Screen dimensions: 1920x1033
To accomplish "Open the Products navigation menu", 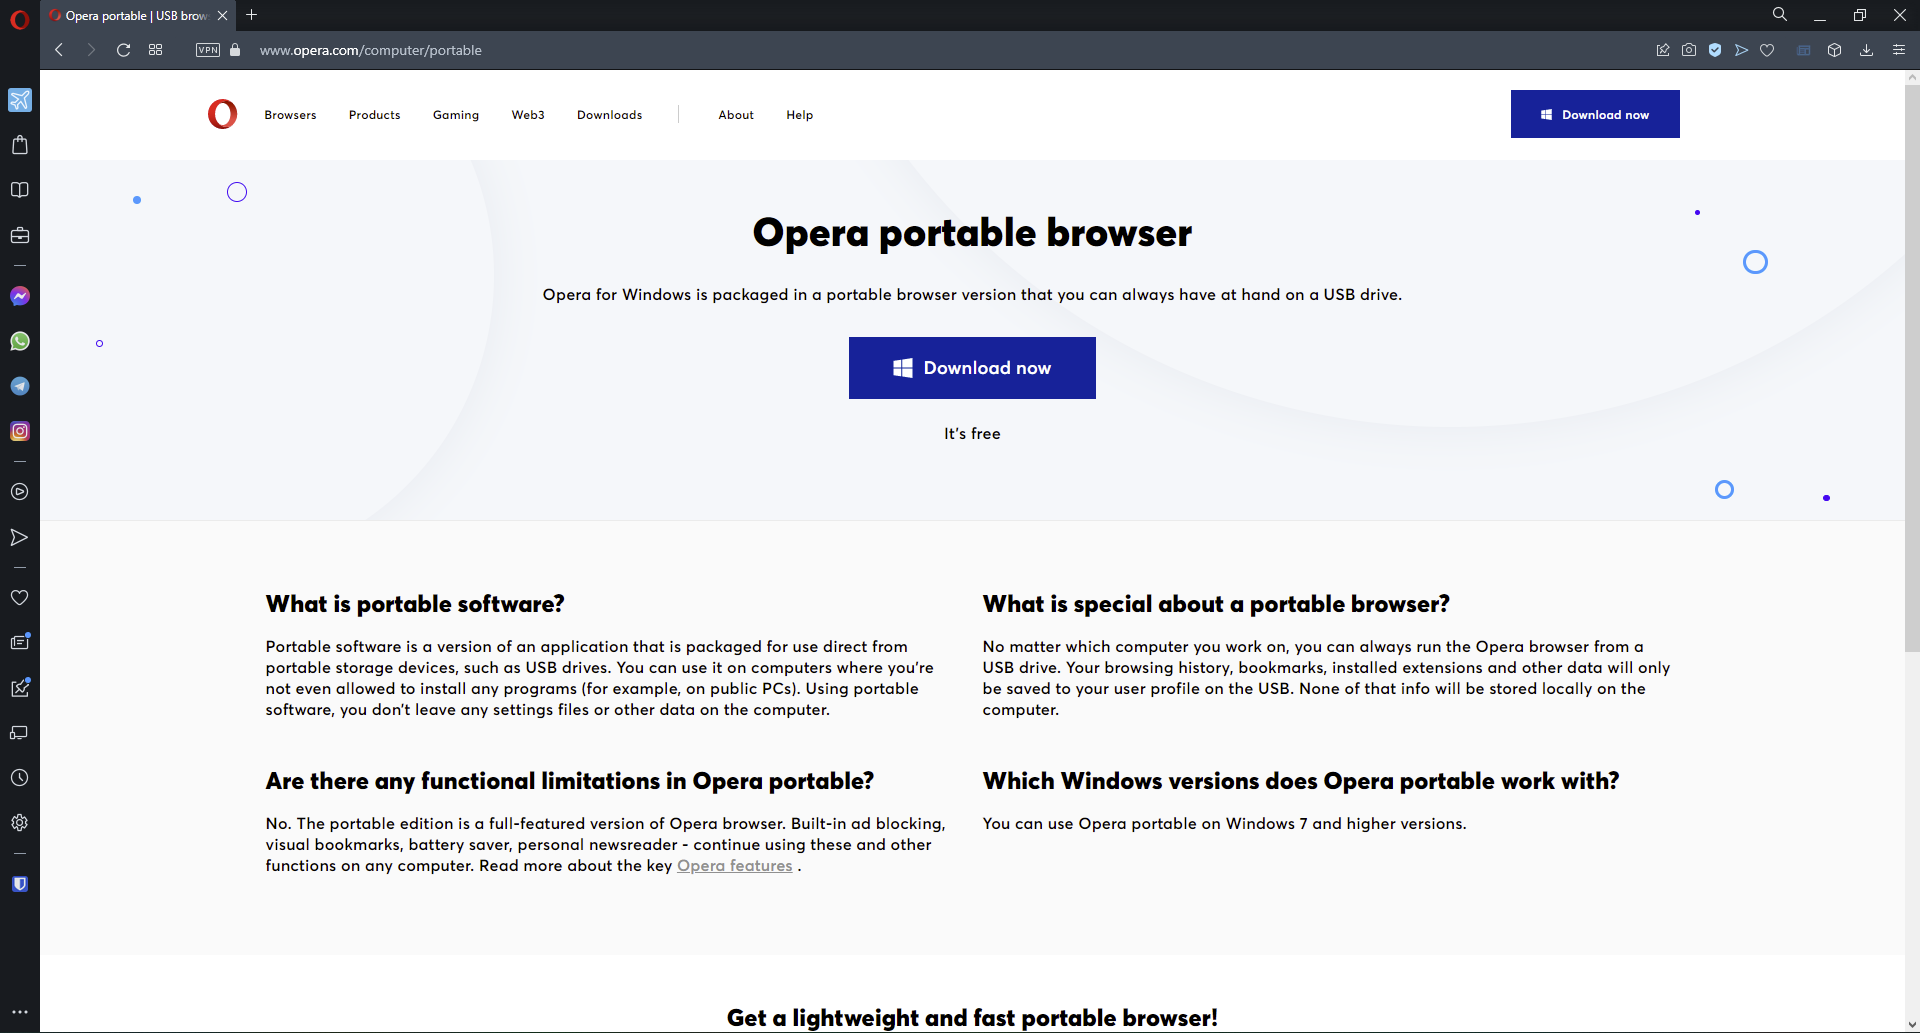I will pos(374,115).
